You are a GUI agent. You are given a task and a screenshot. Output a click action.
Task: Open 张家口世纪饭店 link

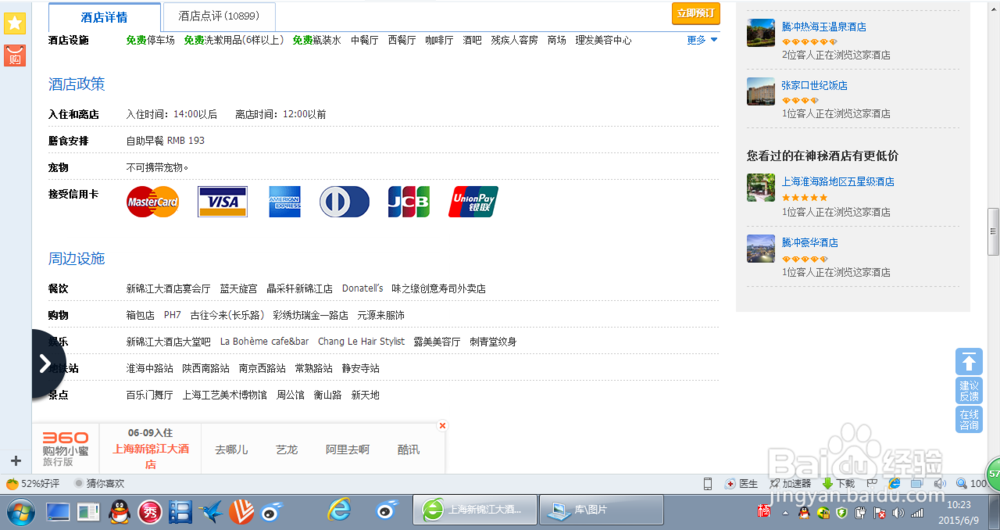[814, 85]
